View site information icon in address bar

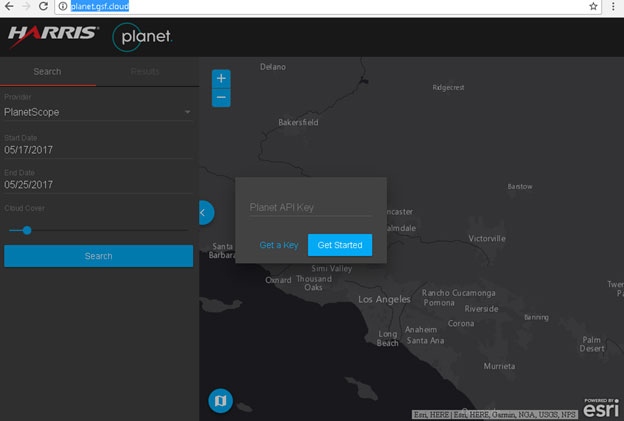point(62,6)
